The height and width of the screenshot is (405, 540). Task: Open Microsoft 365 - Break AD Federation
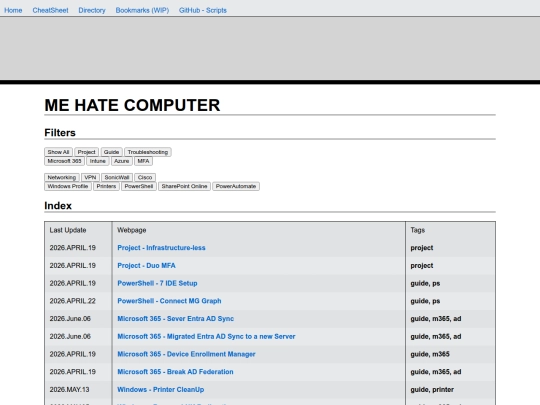pos(175,372)
